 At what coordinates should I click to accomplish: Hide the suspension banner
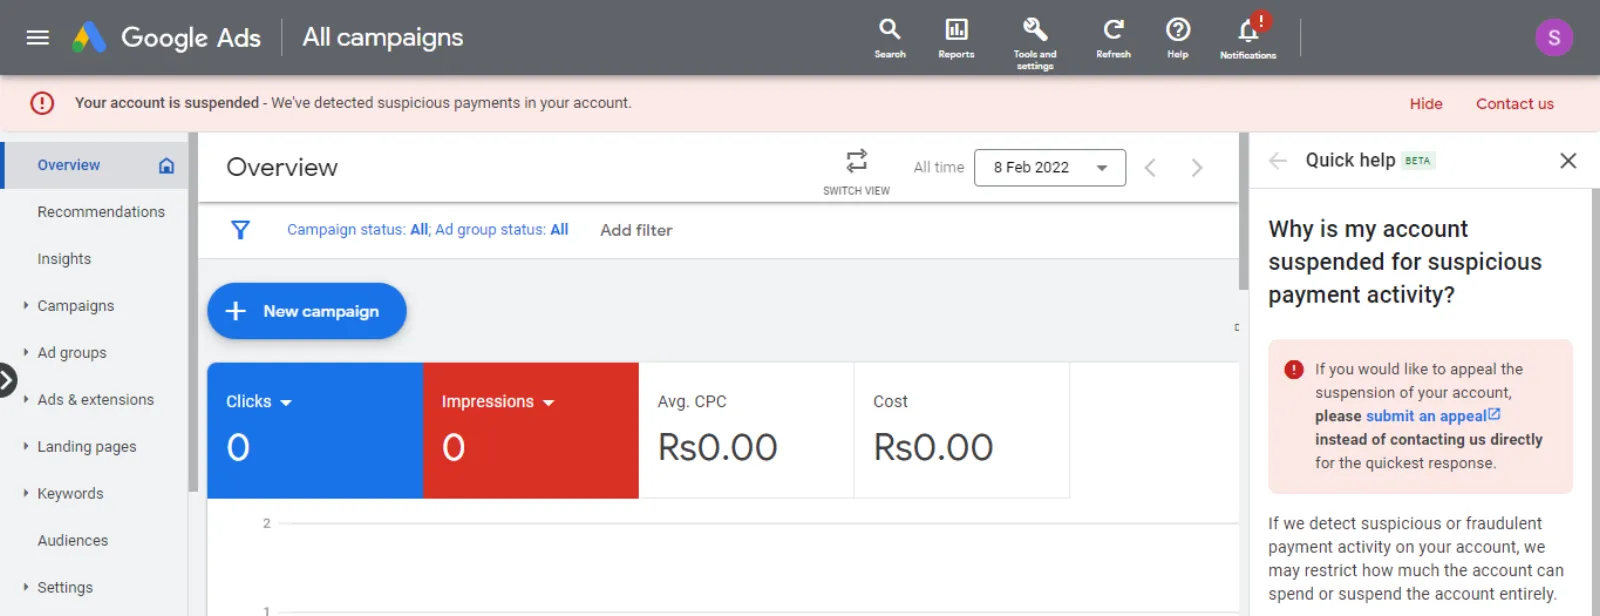1426,104
